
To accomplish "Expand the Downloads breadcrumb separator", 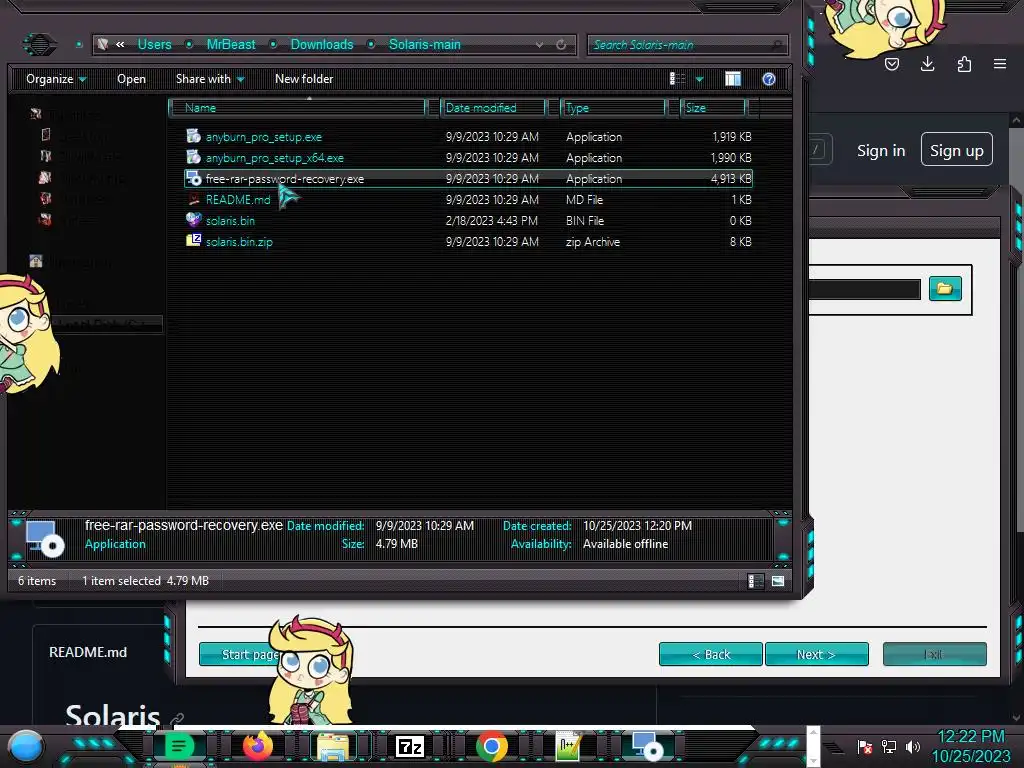I will point(371,44).
